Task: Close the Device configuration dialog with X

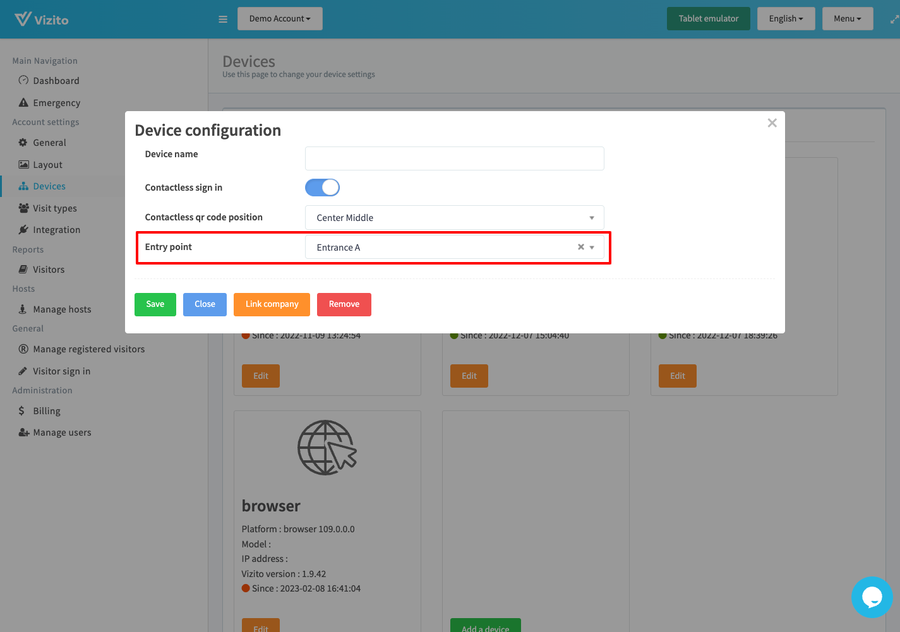Action: point(771,123)
